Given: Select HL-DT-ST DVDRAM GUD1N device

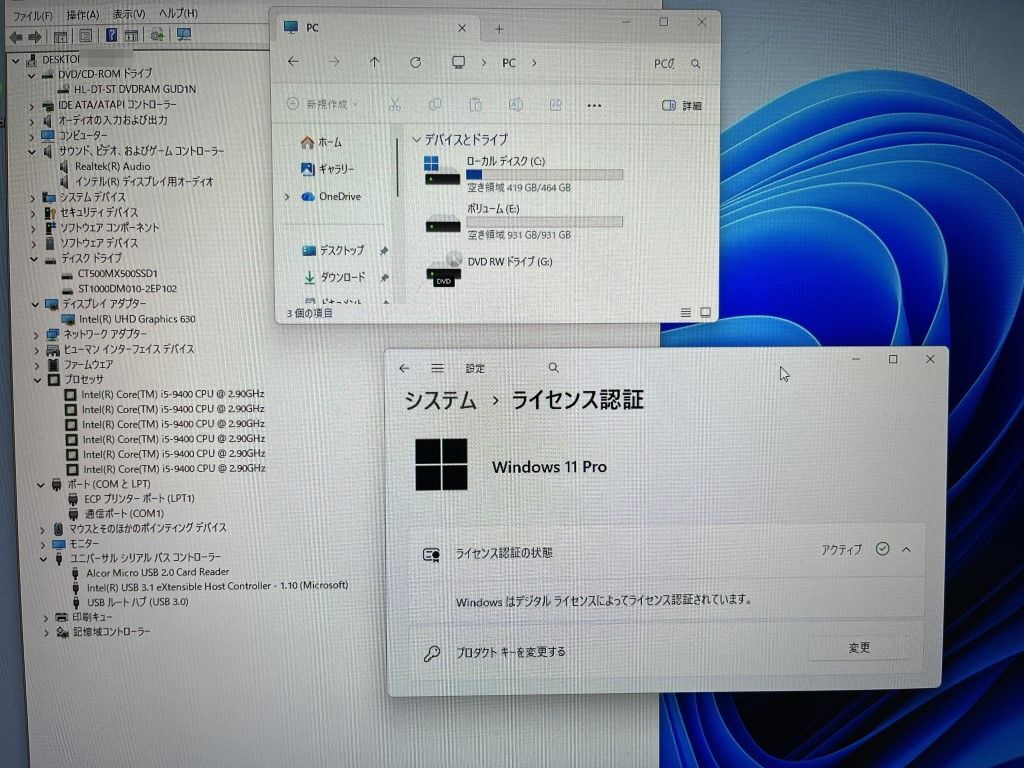Looking at the screenshot, I should (x=134, y=89).
